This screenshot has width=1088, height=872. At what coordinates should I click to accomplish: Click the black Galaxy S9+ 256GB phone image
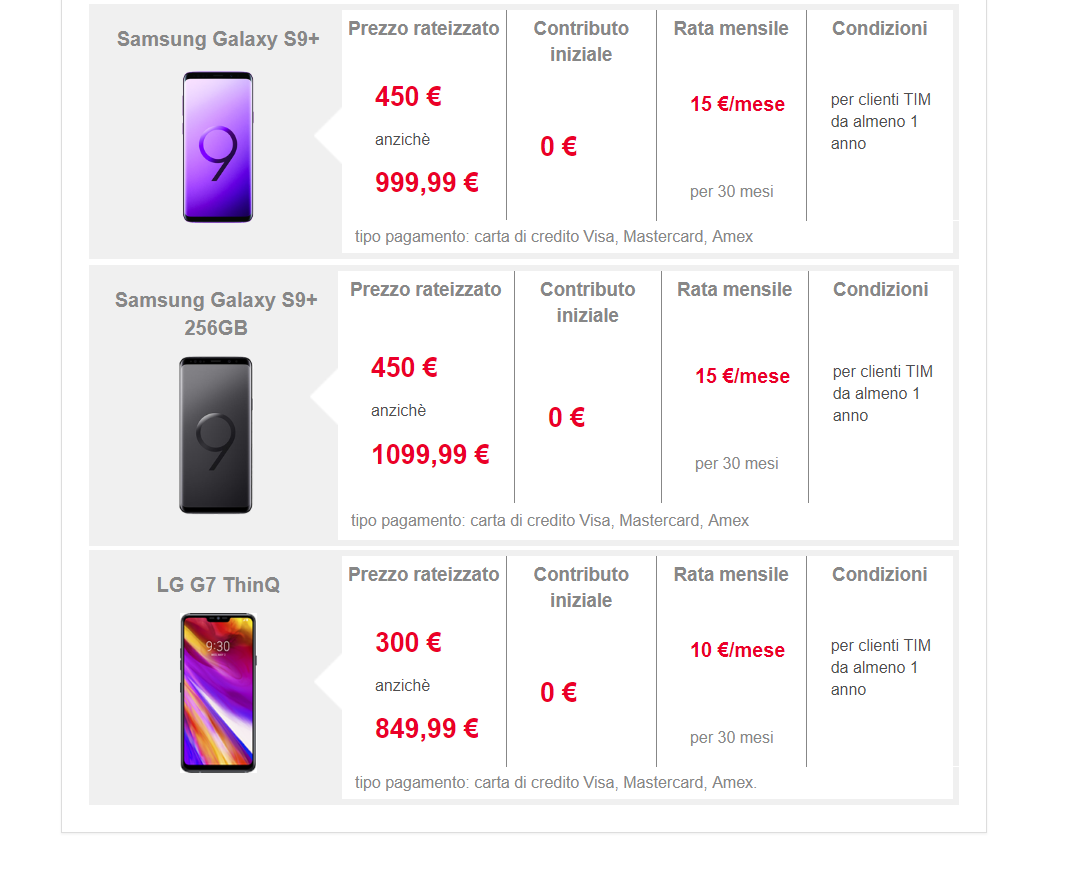click(216, 435)
